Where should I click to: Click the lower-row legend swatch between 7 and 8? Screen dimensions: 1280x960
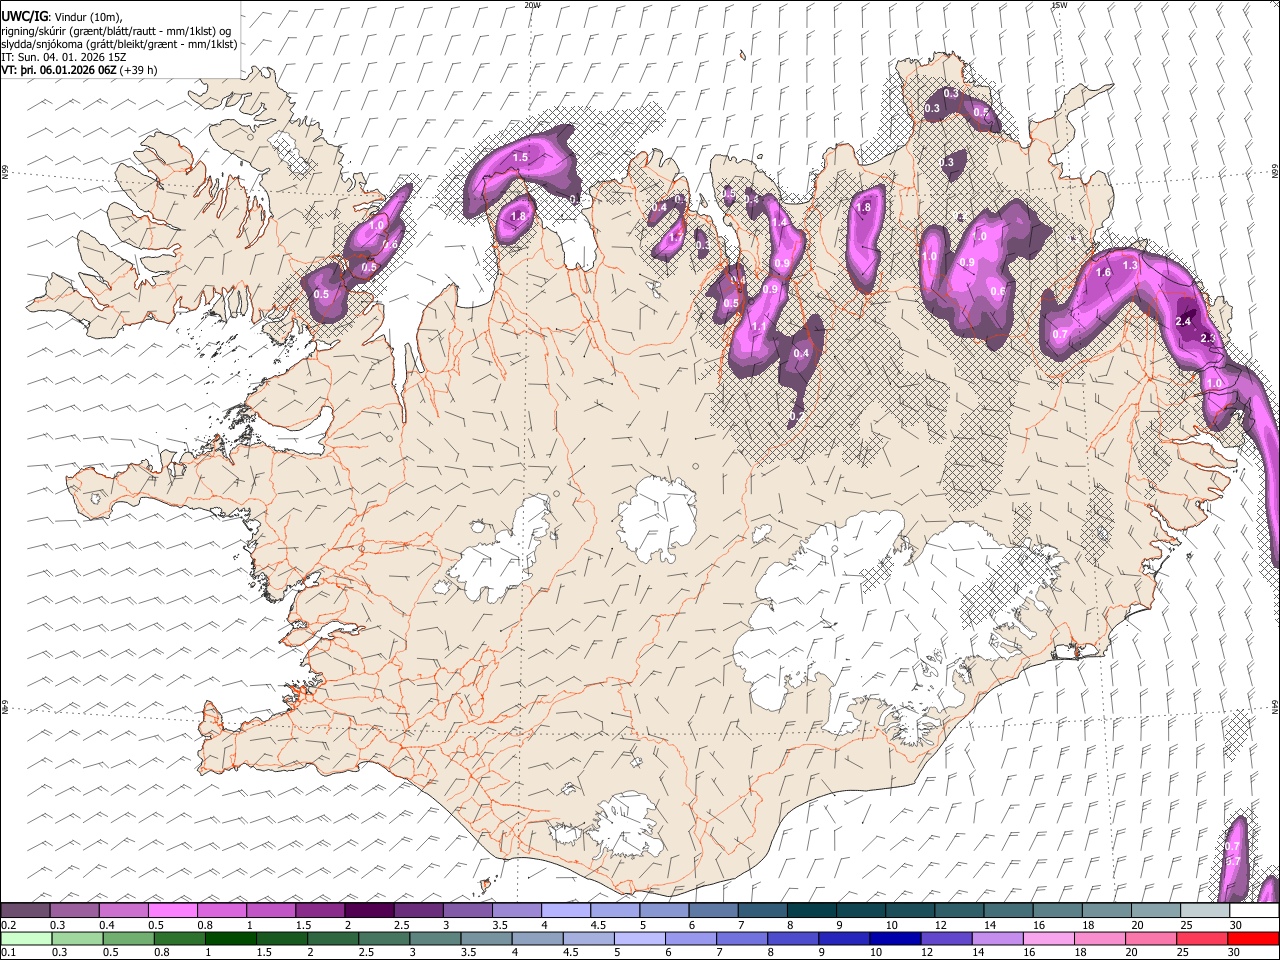click(741, 938)
